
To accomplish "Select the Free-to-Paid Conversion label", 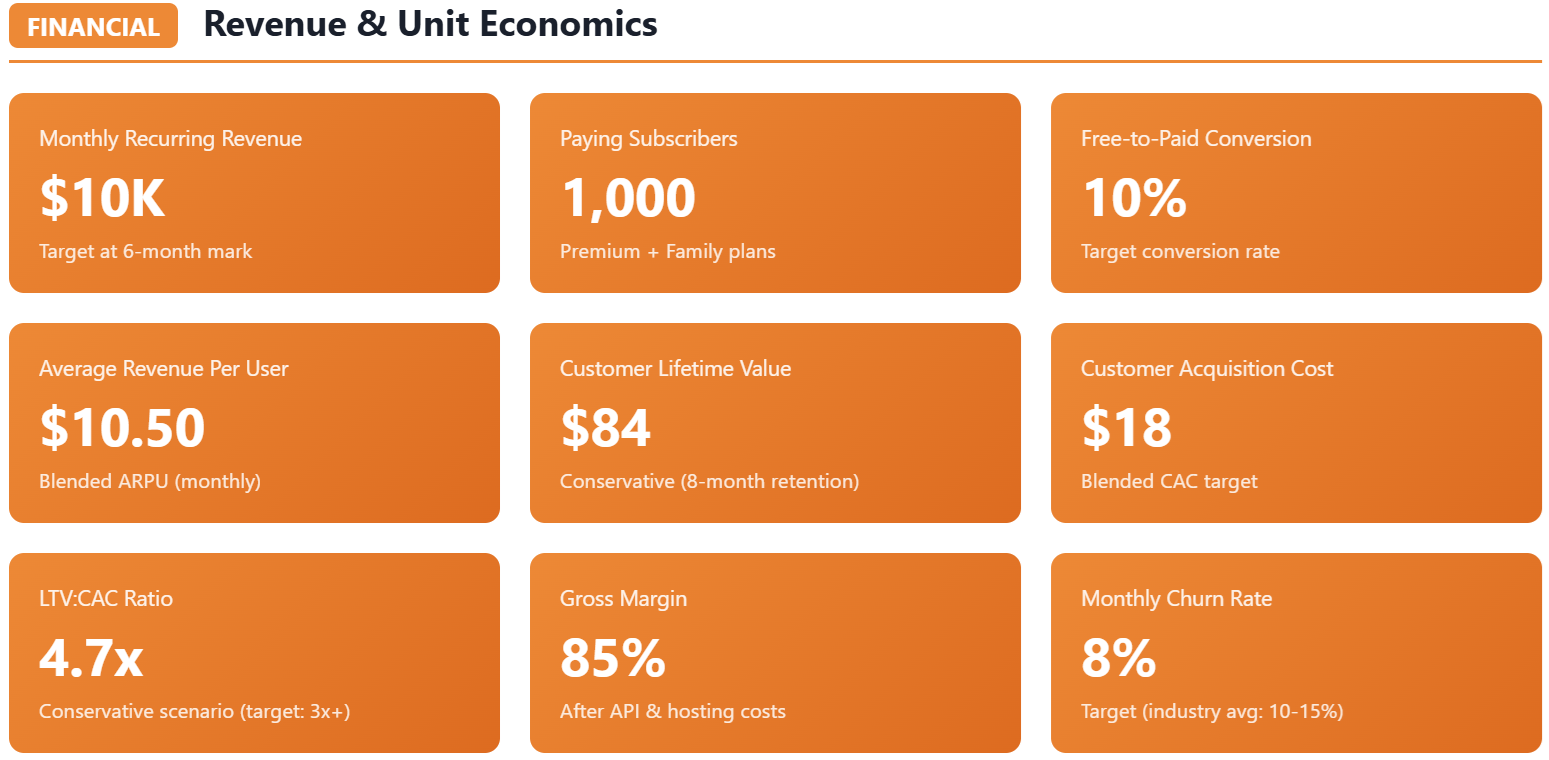I will pos(1195,139).
